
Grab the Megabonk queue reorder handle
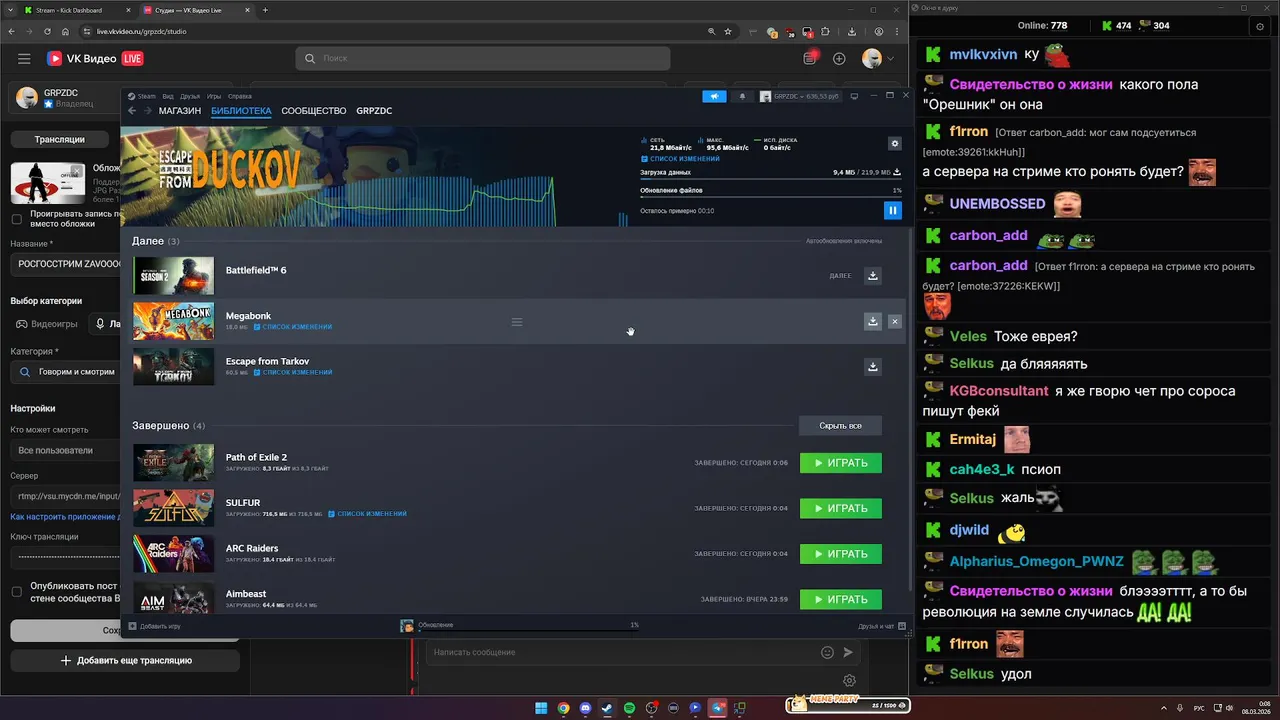point(517,322)
